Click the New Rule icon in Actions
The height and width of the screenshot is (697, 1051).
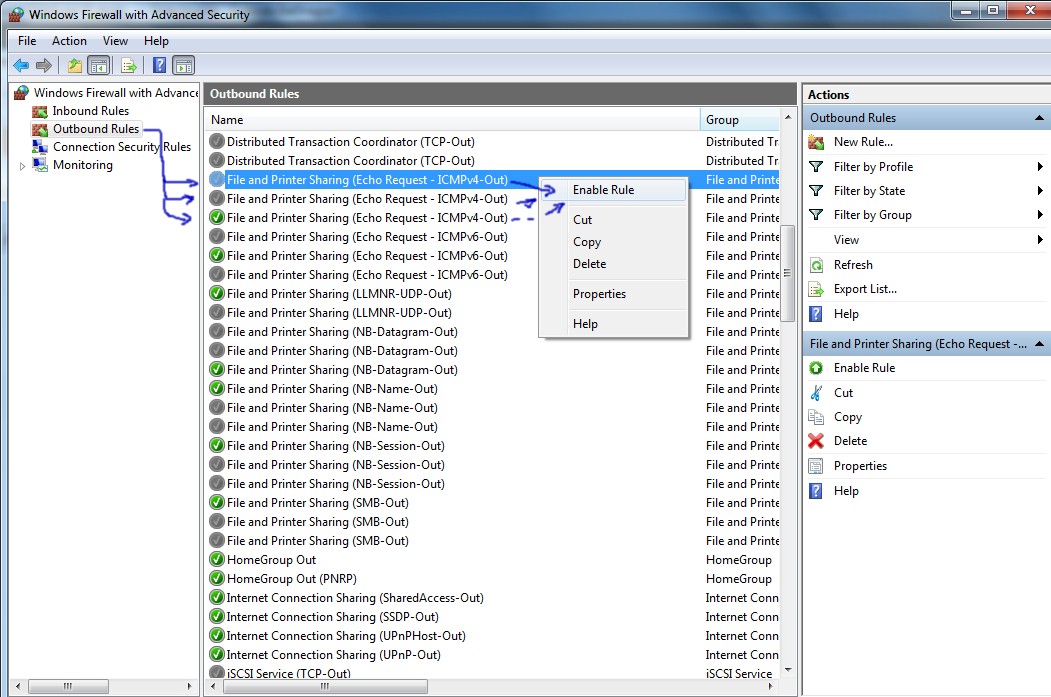pyautogui.click(x=816, y=142)
